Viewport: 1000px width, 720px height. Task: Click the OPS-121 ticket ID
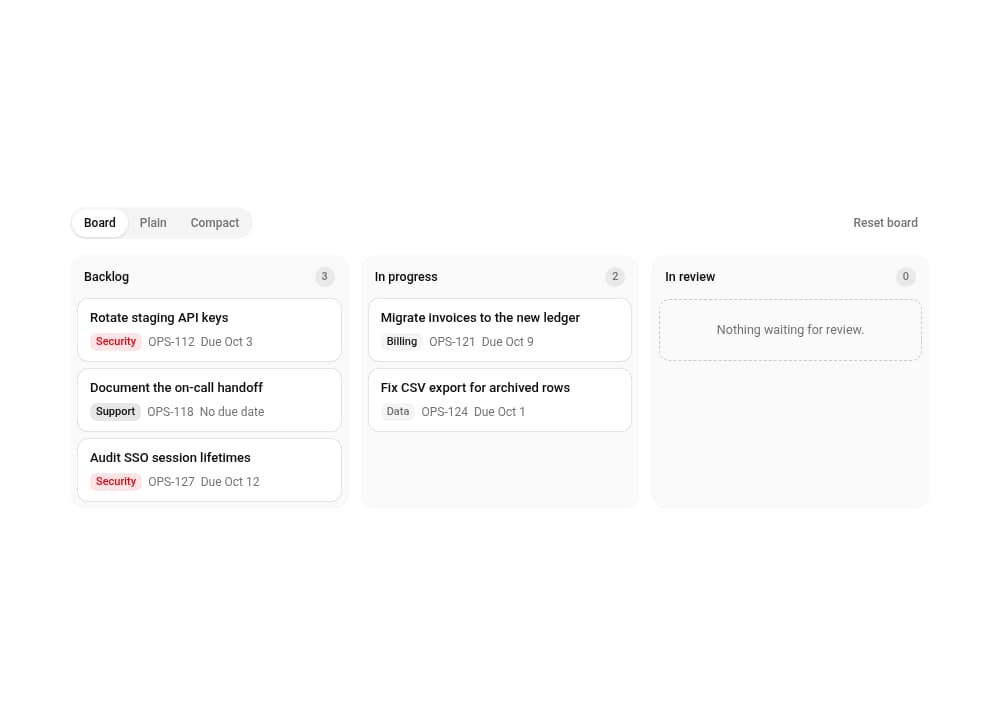coord(452,342)
